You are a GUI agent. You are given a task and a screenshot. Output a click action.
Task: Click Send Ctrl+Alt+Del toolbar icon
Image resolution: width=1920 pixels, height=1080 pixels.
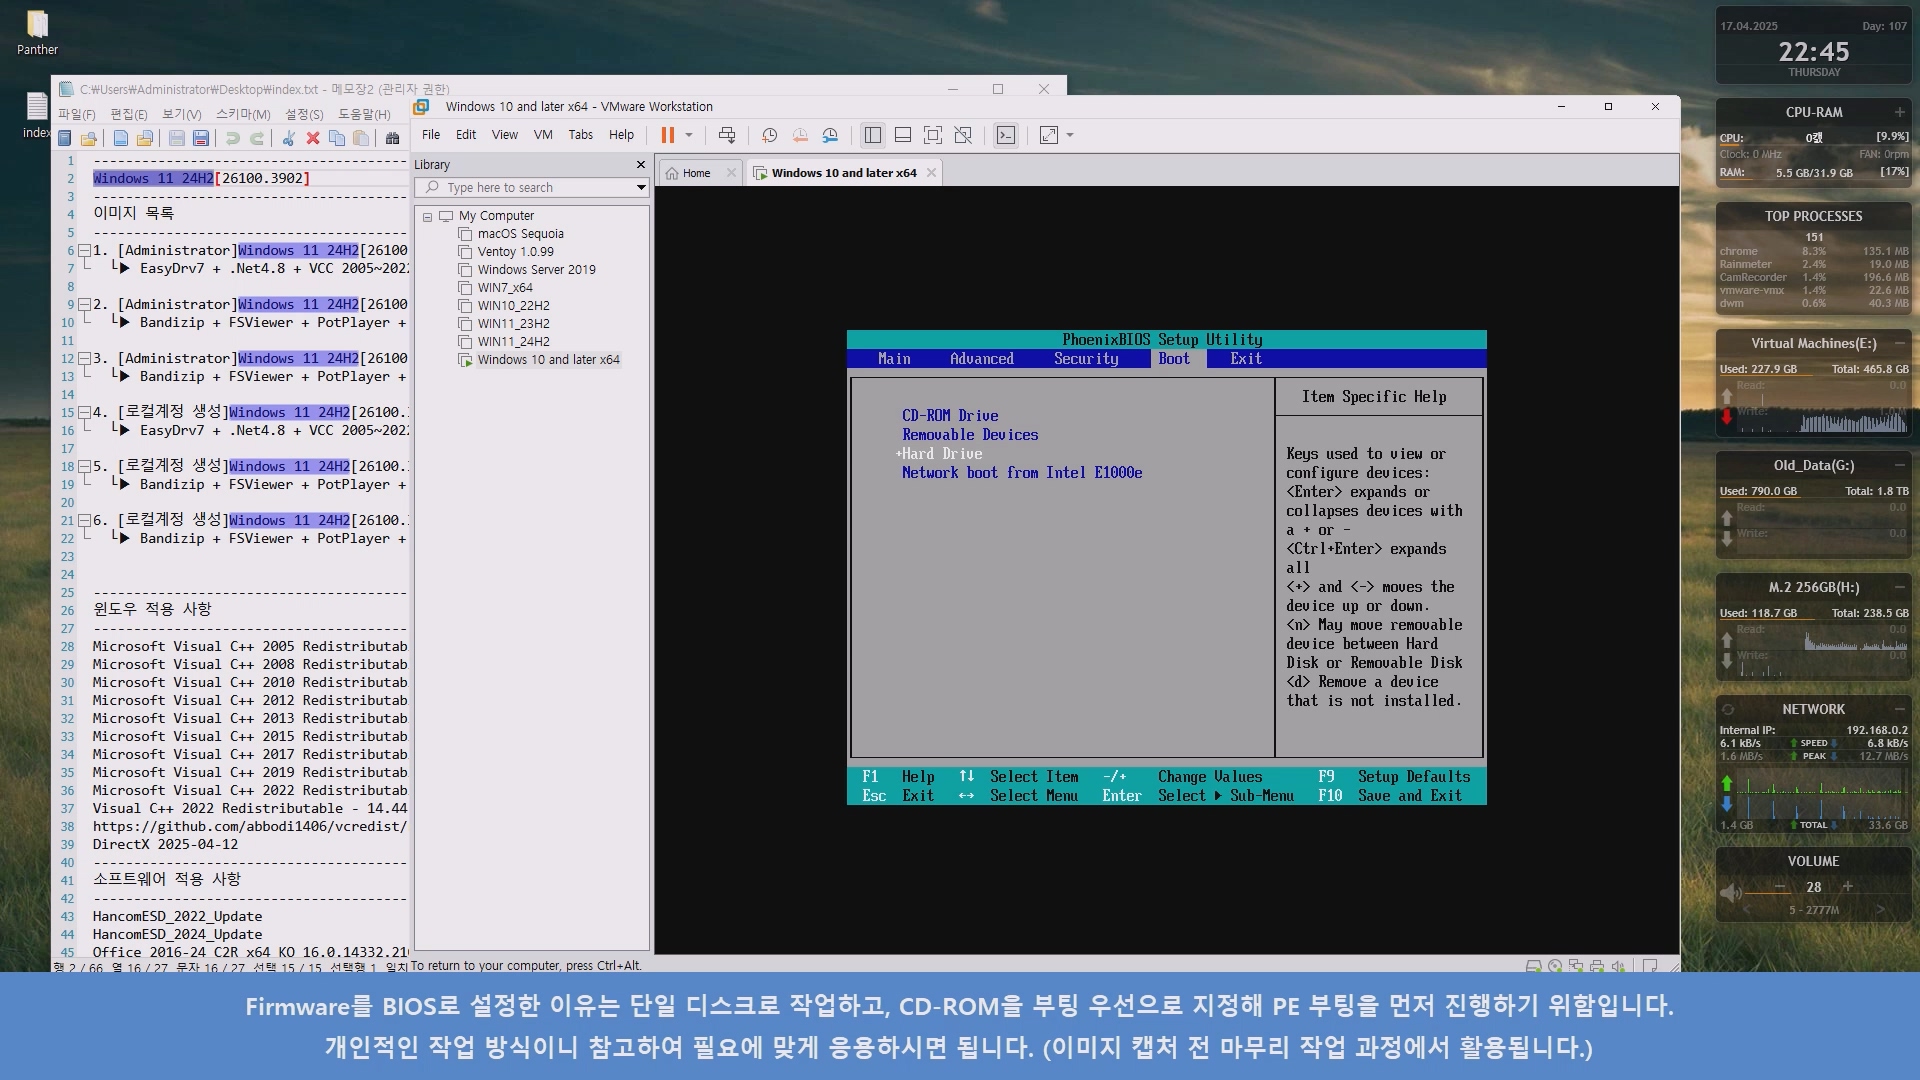(x=727, y=135)
